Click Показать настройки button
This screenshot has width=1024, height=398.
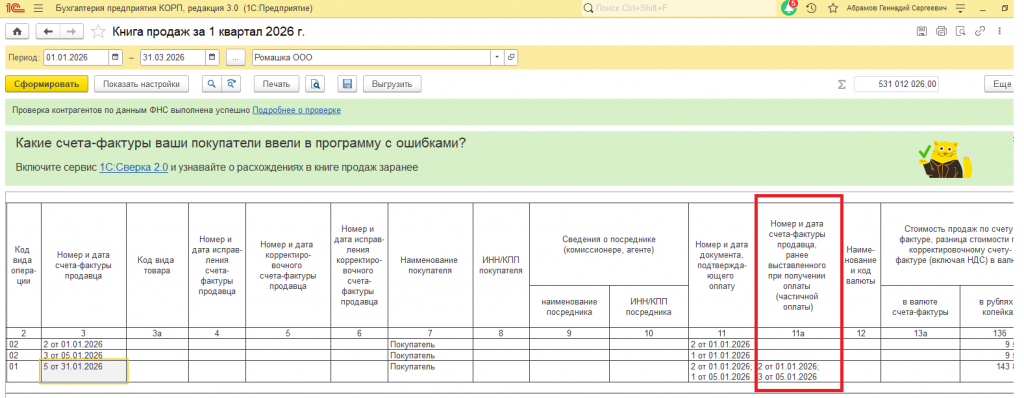click(x=142, y=84)
